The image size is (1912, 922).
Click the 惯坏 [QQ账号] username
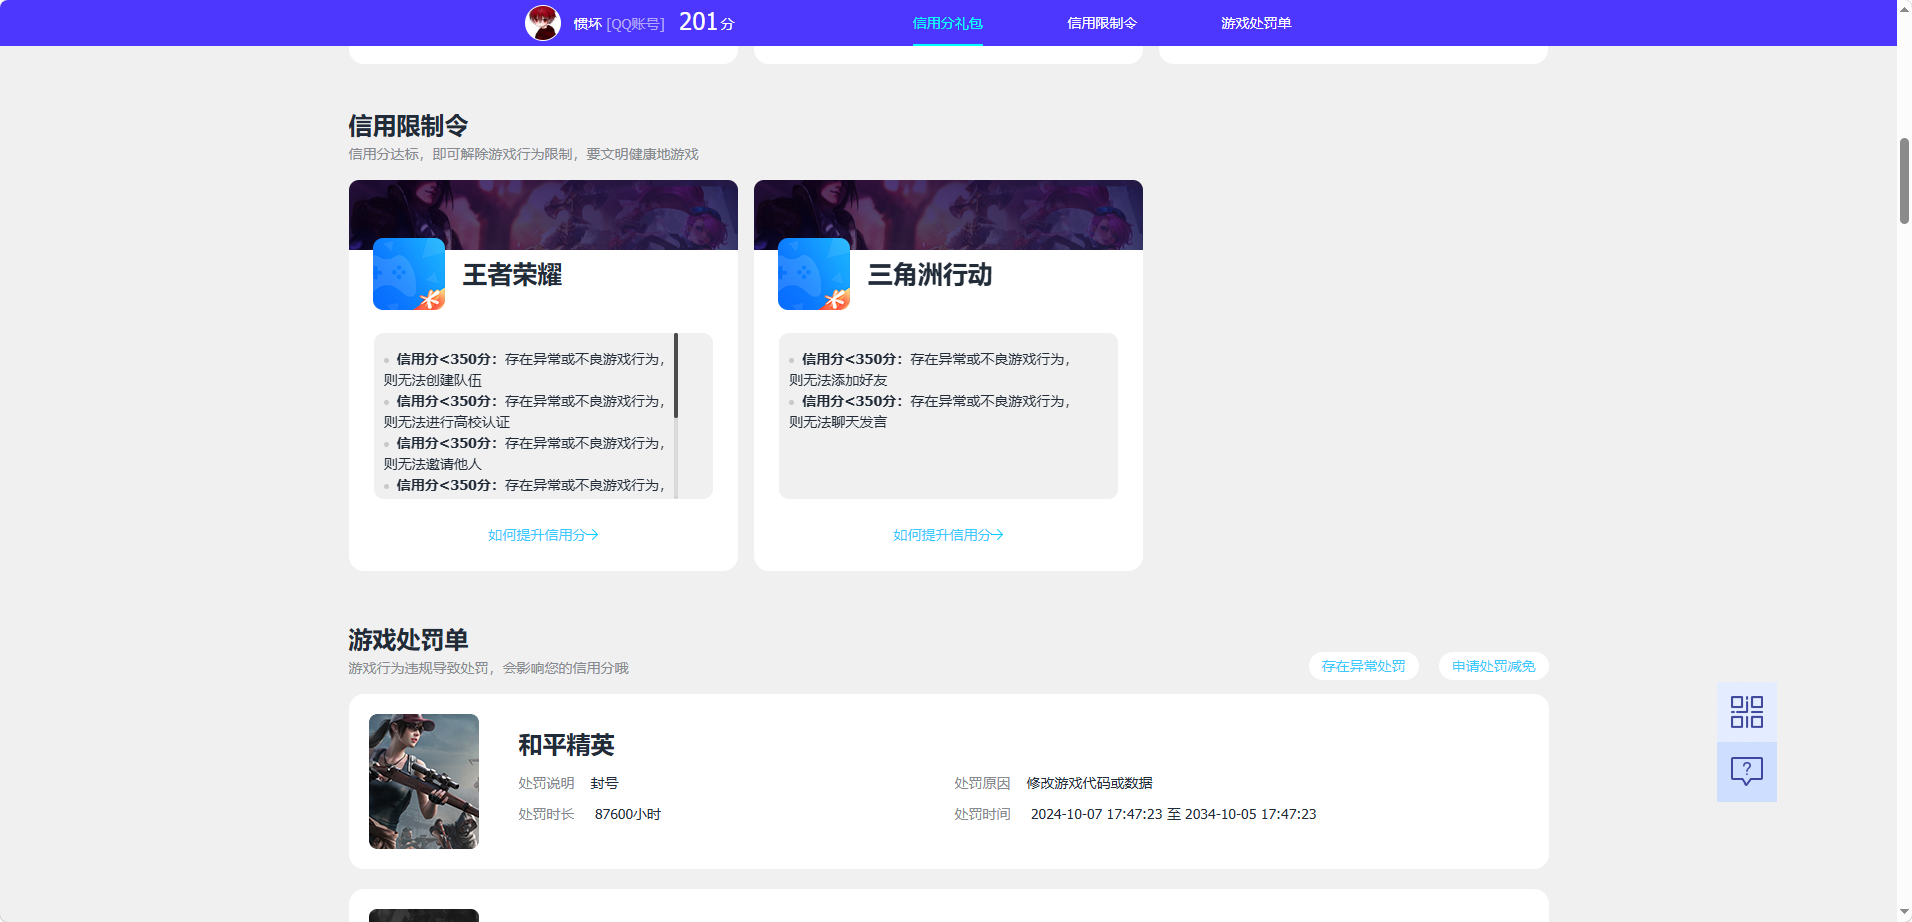click(x=618, y=24)
